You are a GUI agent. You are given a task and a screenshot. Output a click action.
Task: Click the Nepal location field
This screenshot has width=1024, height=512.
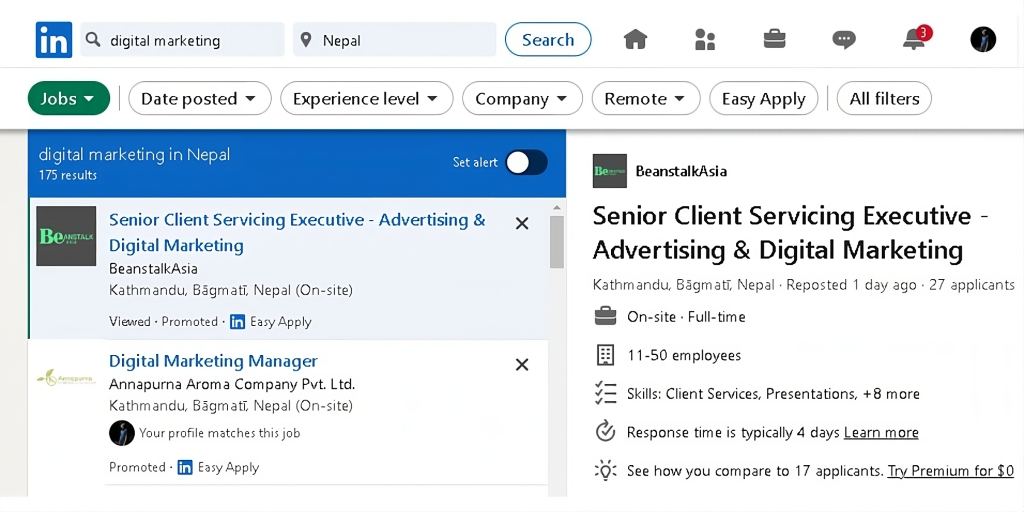point(394,40)
